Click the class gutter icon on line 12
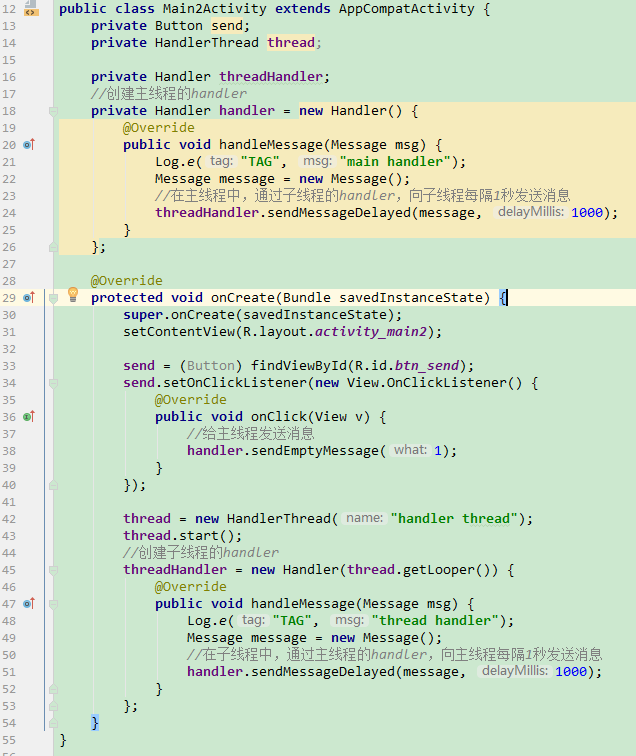The height and width of the screenshot is (756, 636). pyautogui.click(x=31, y=9)
